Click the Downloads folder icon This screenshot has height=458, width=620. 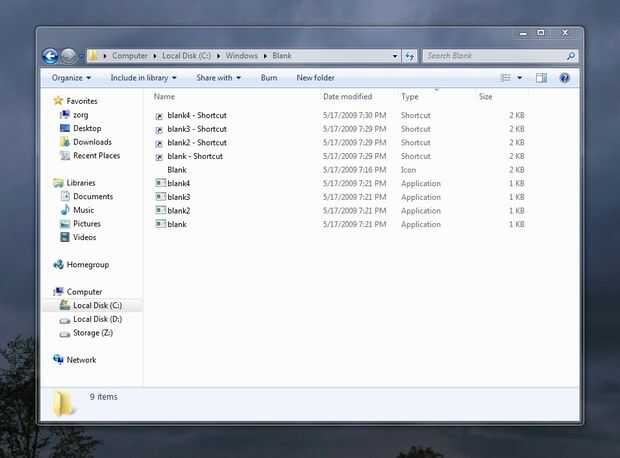coord(65,142)
